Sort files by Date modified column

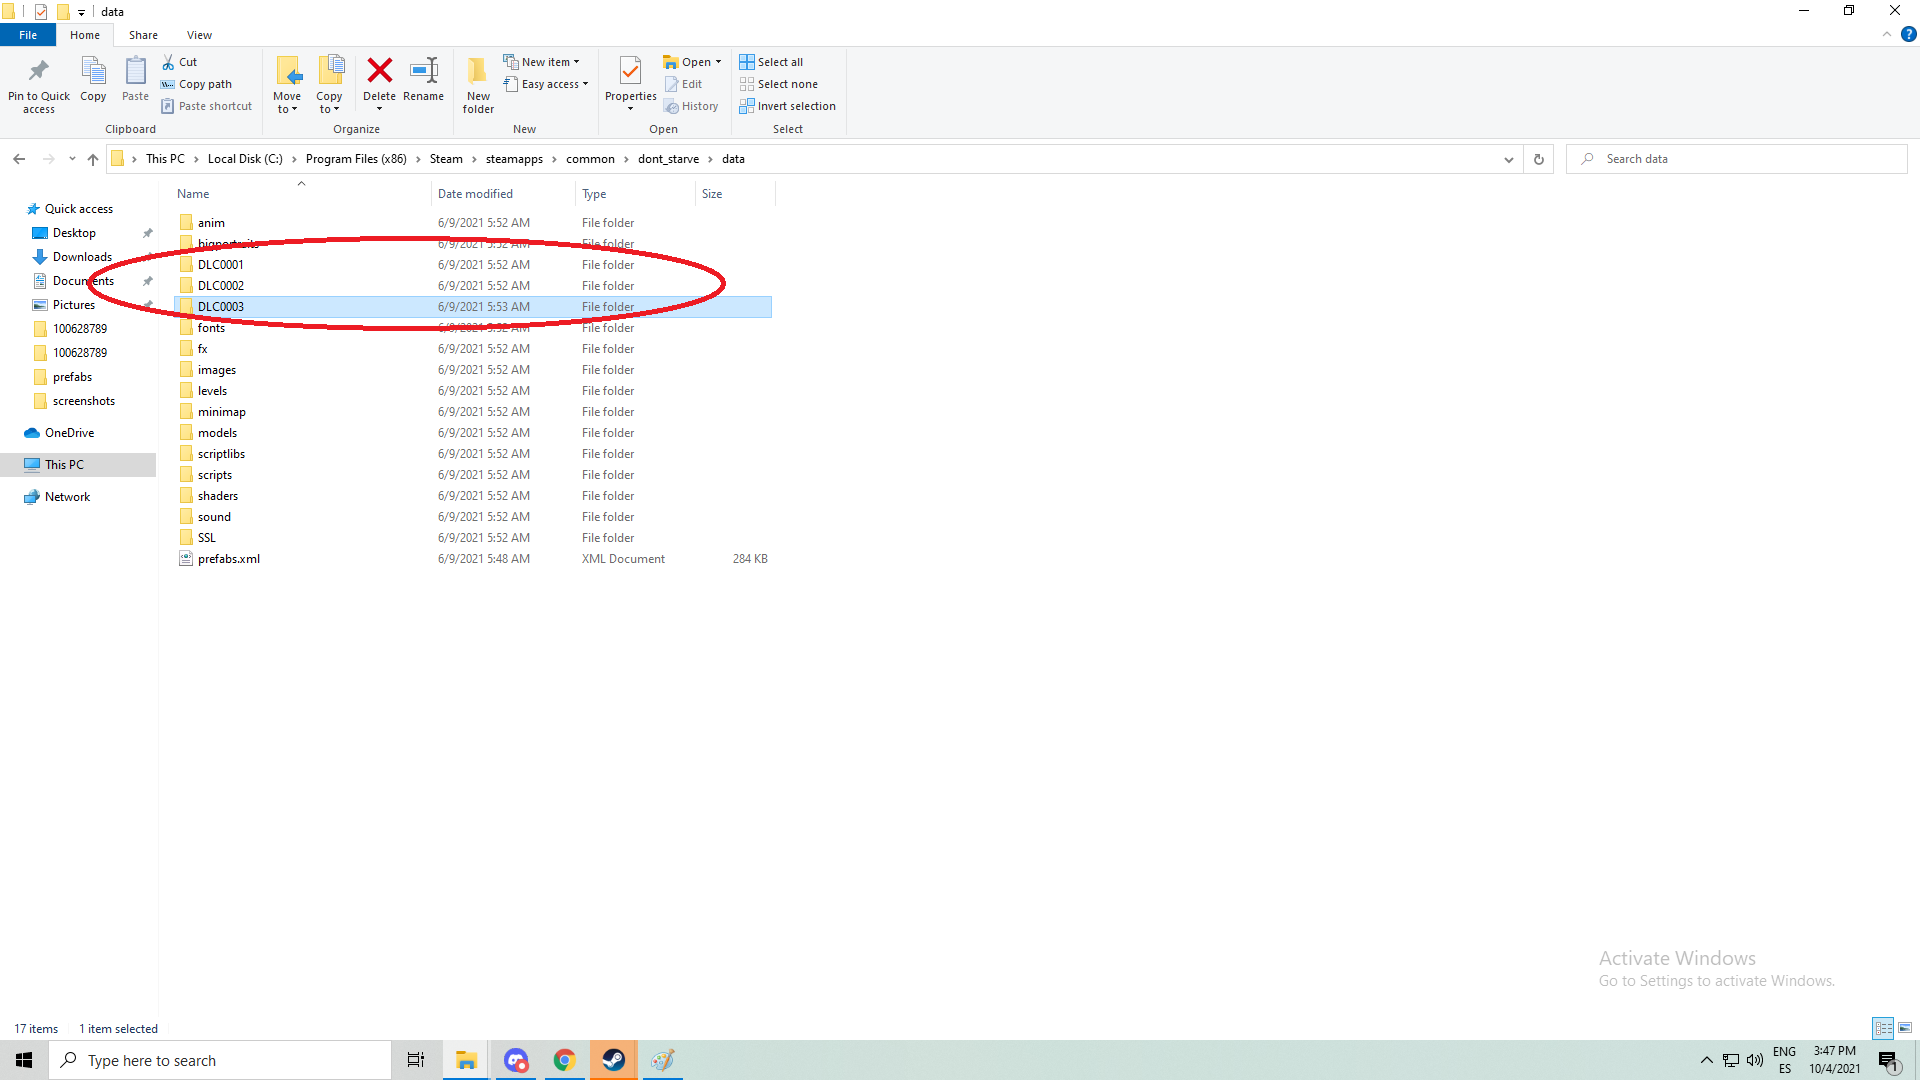click(475, 194)
